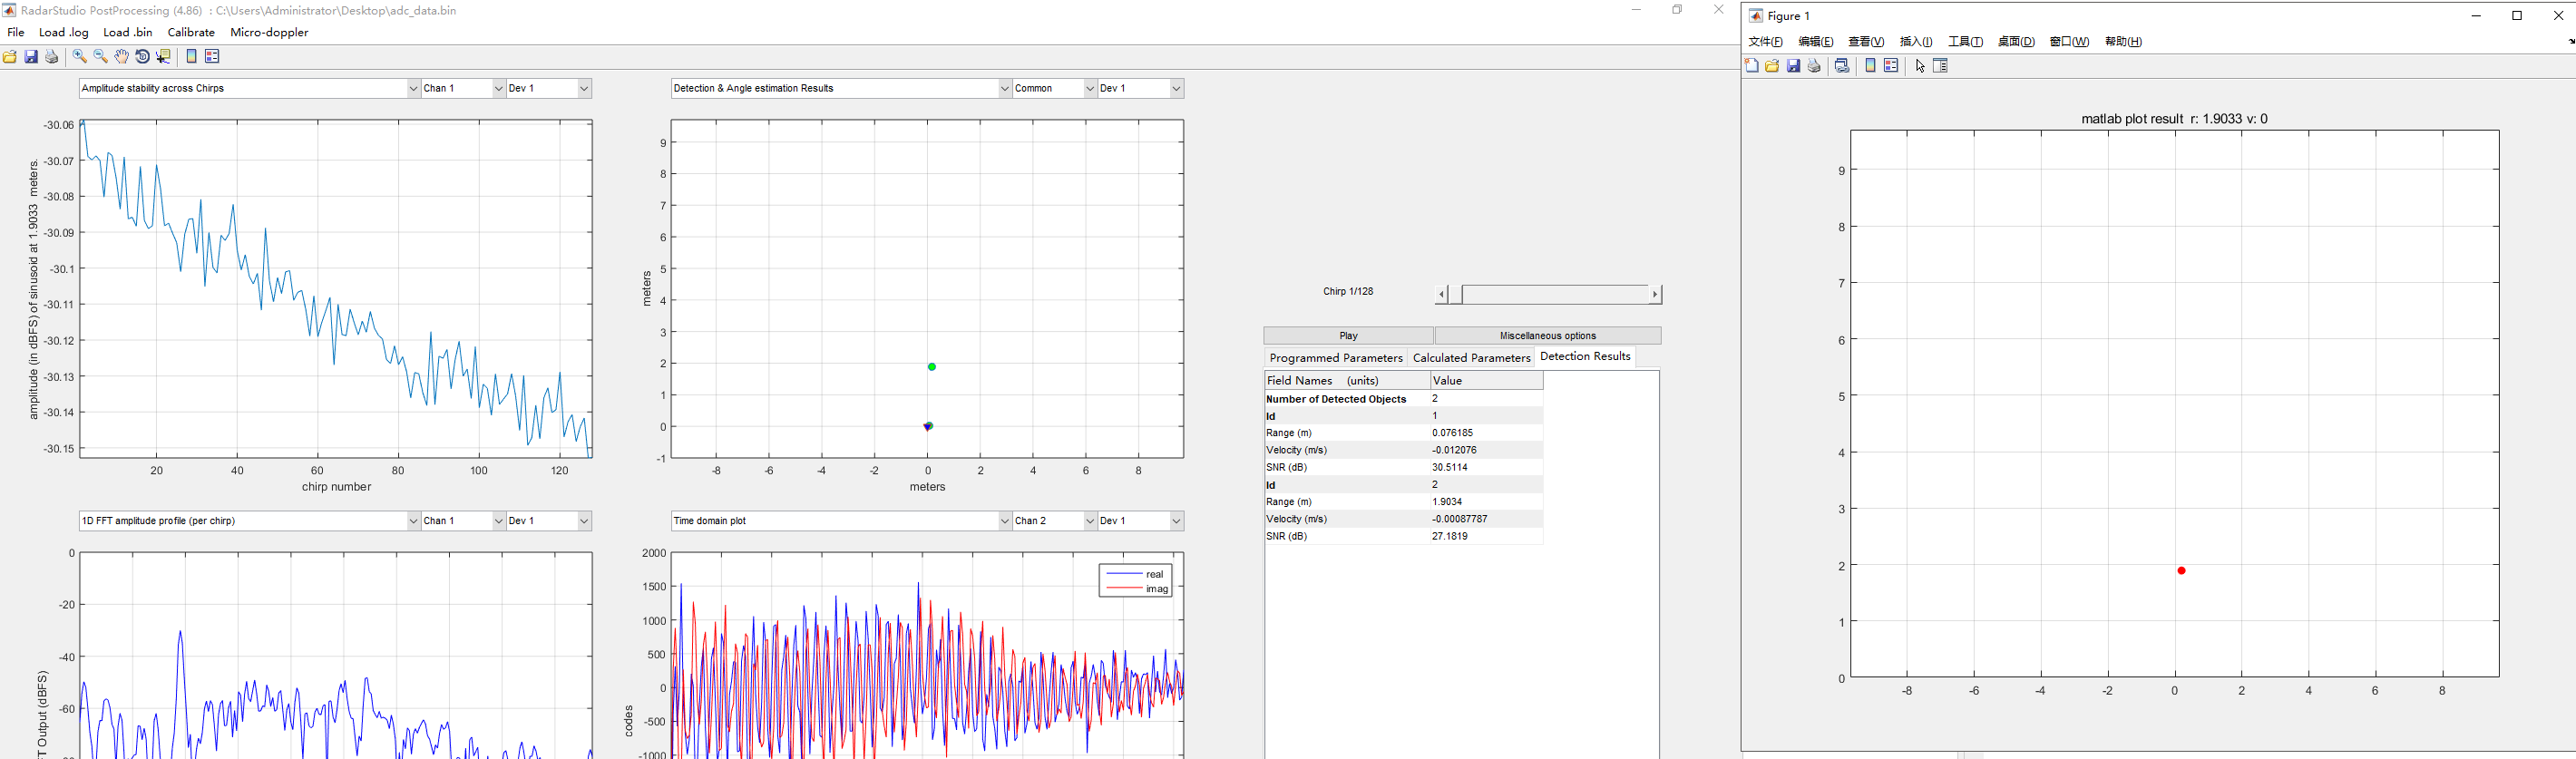Open the Time domain plot dropdown
The height and width of the screenshot is (759, 2576).
(x=841, y=521)
